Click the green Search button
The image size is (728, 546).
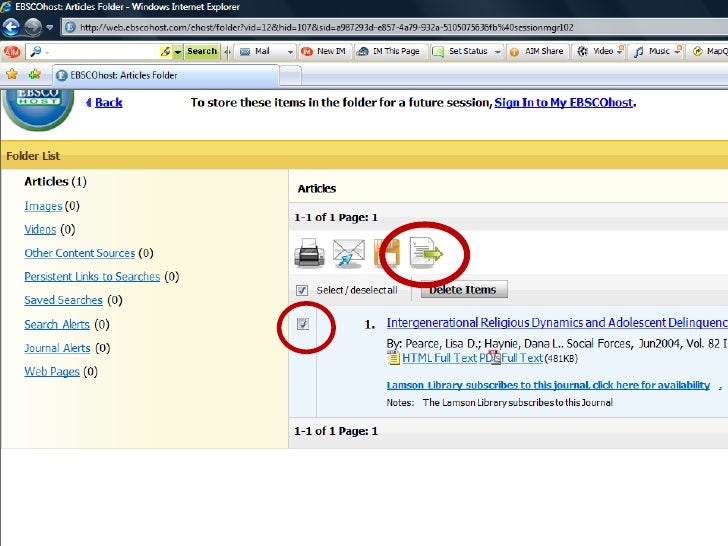[202, 51]
